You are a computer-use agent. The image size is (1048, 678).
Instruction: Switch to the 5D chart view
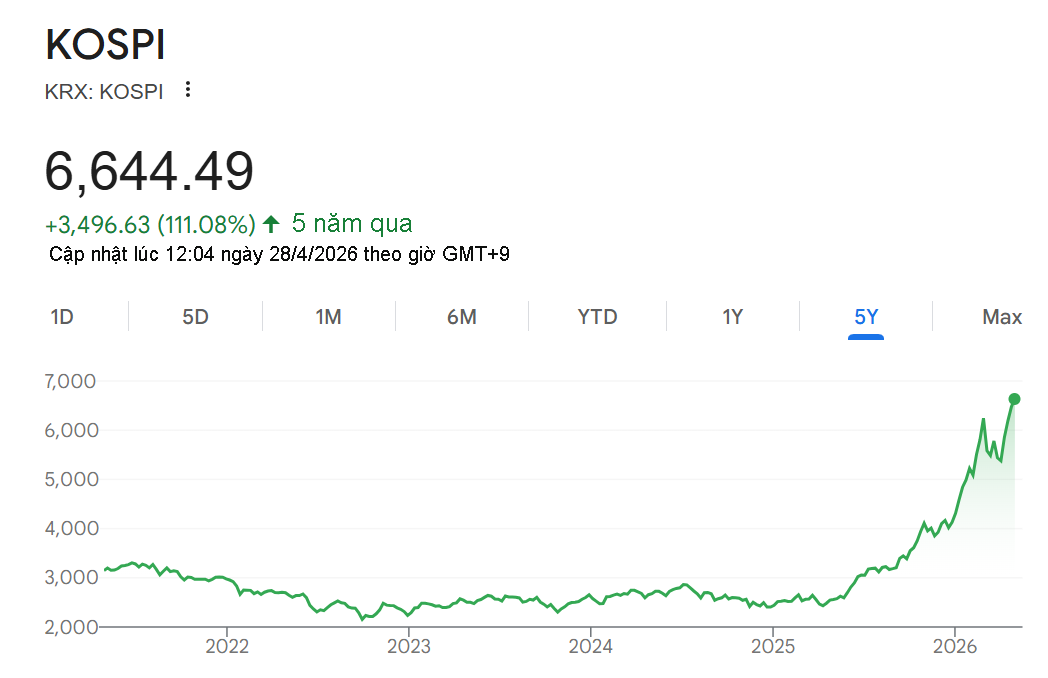click(195, 316)
